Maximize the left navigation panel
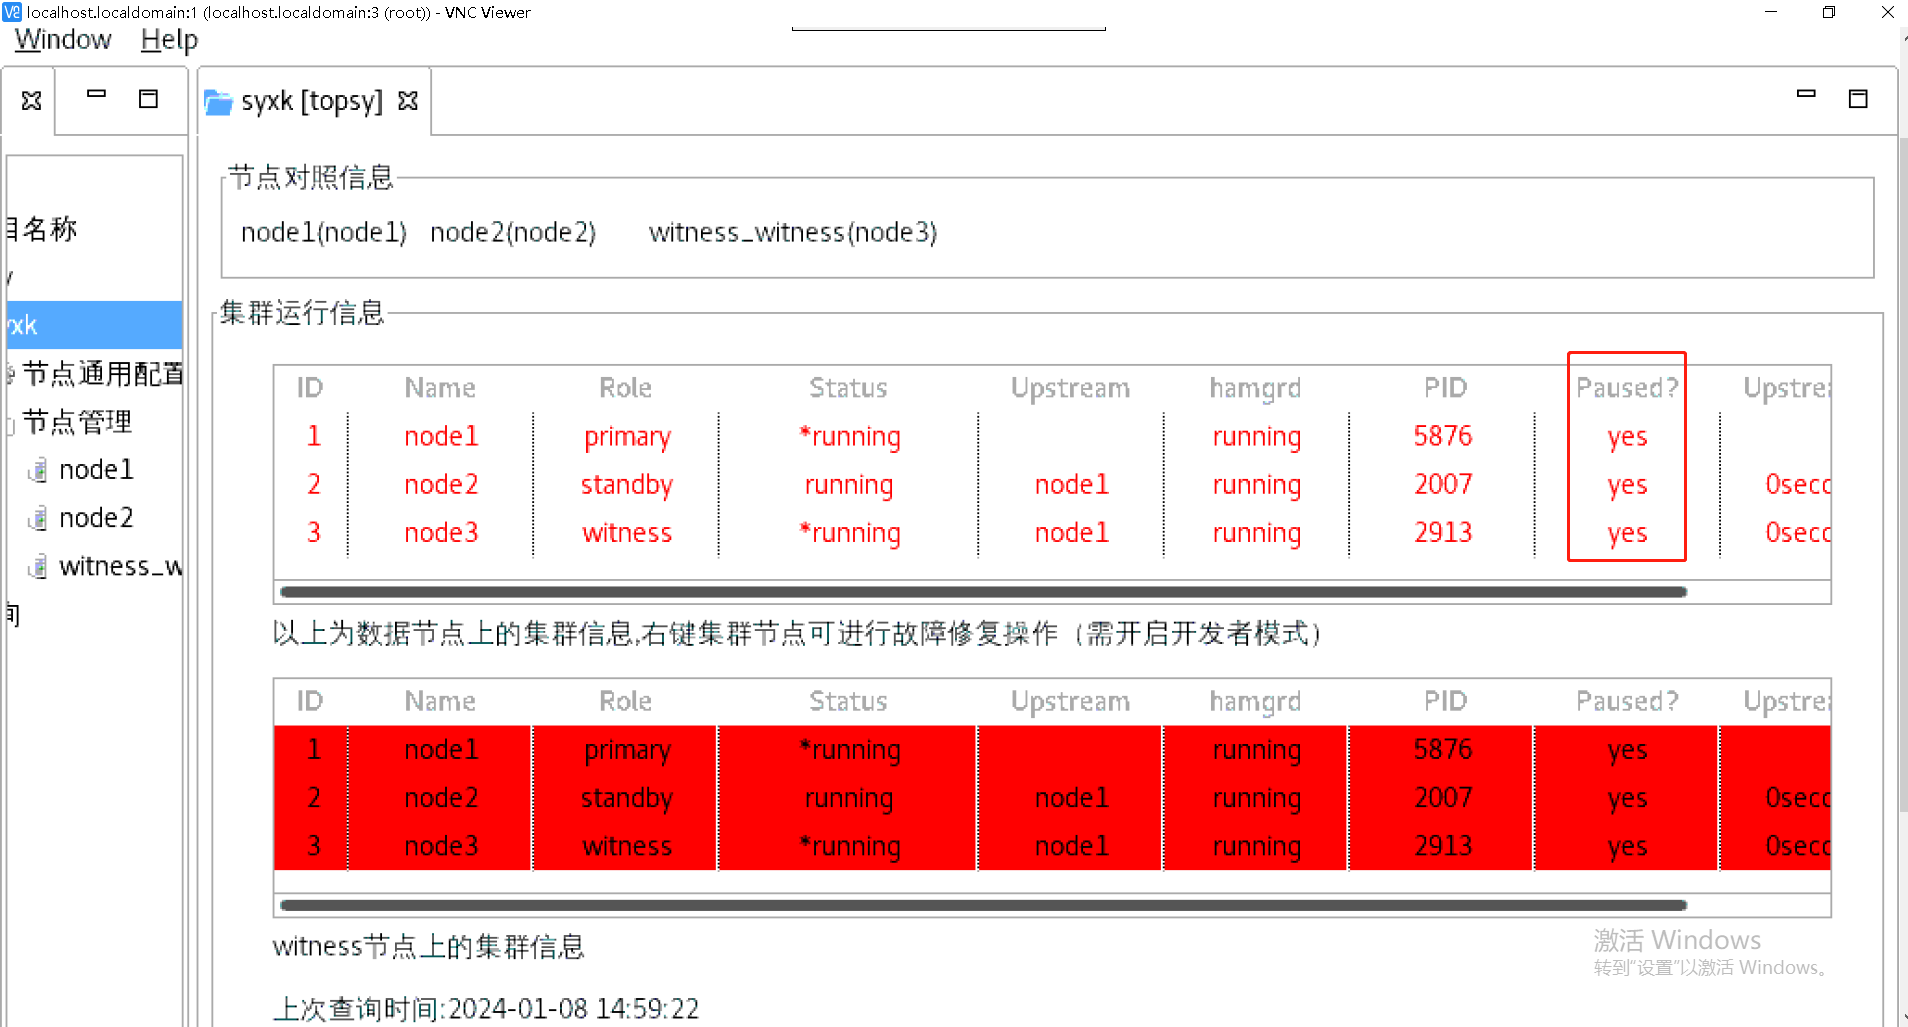The height and width of the screenshot is (1027, 1908). [148, 98]
